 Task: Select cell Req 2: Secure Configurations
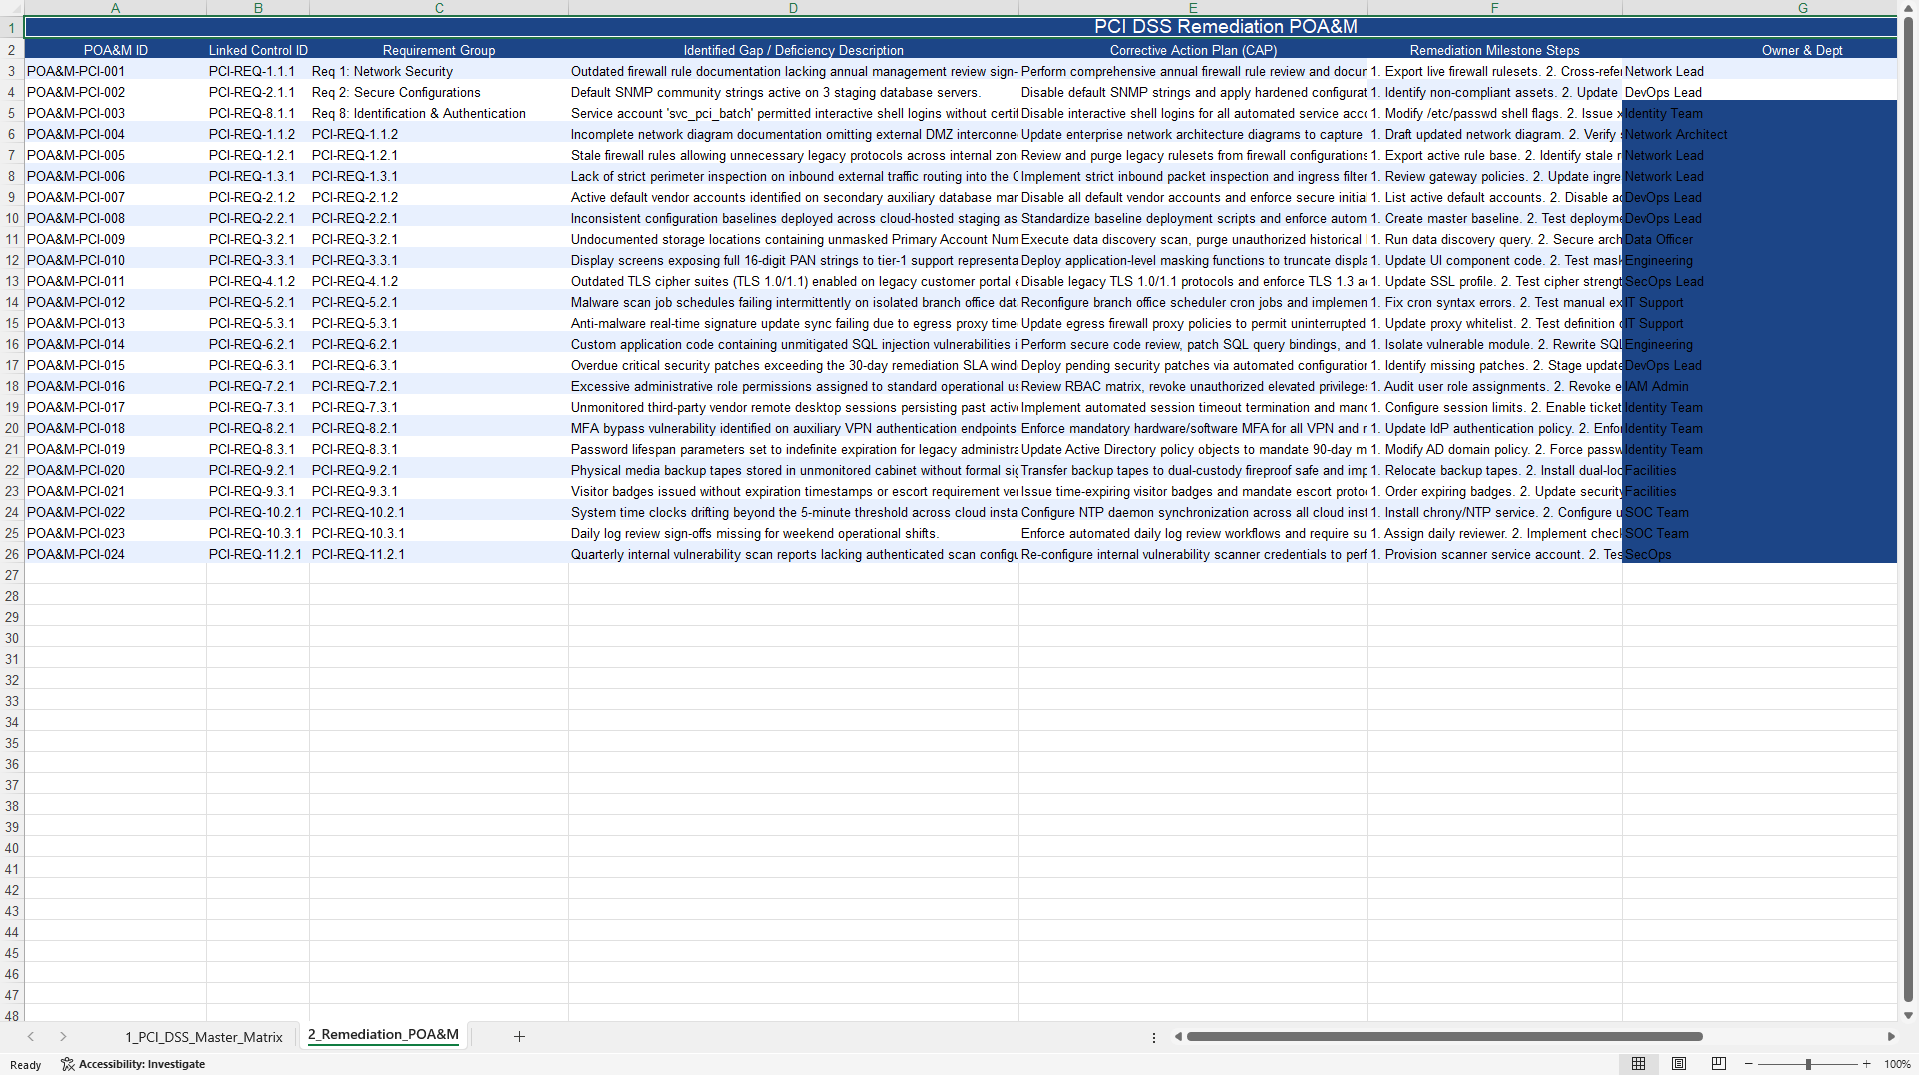[x=439, y=92]
